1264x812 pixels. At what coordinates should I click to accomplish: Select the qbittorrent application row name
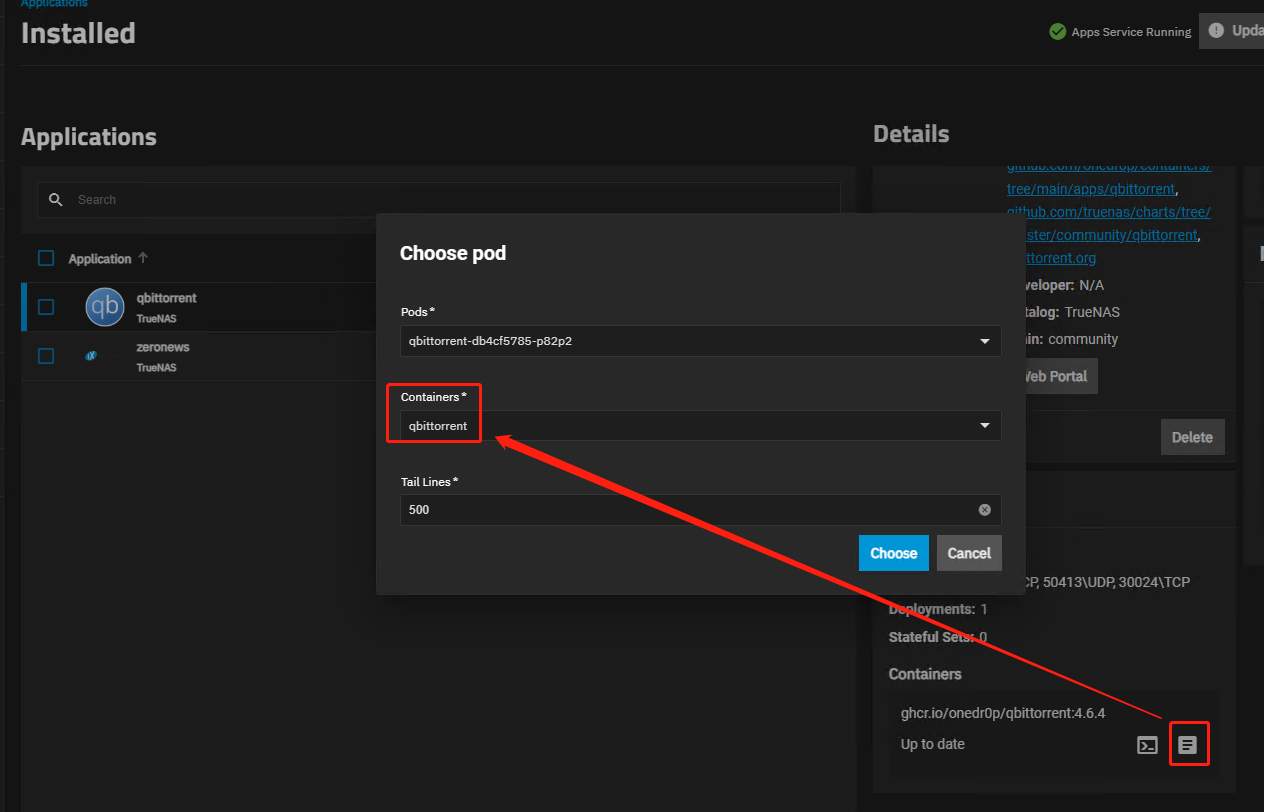click(167, 298)
